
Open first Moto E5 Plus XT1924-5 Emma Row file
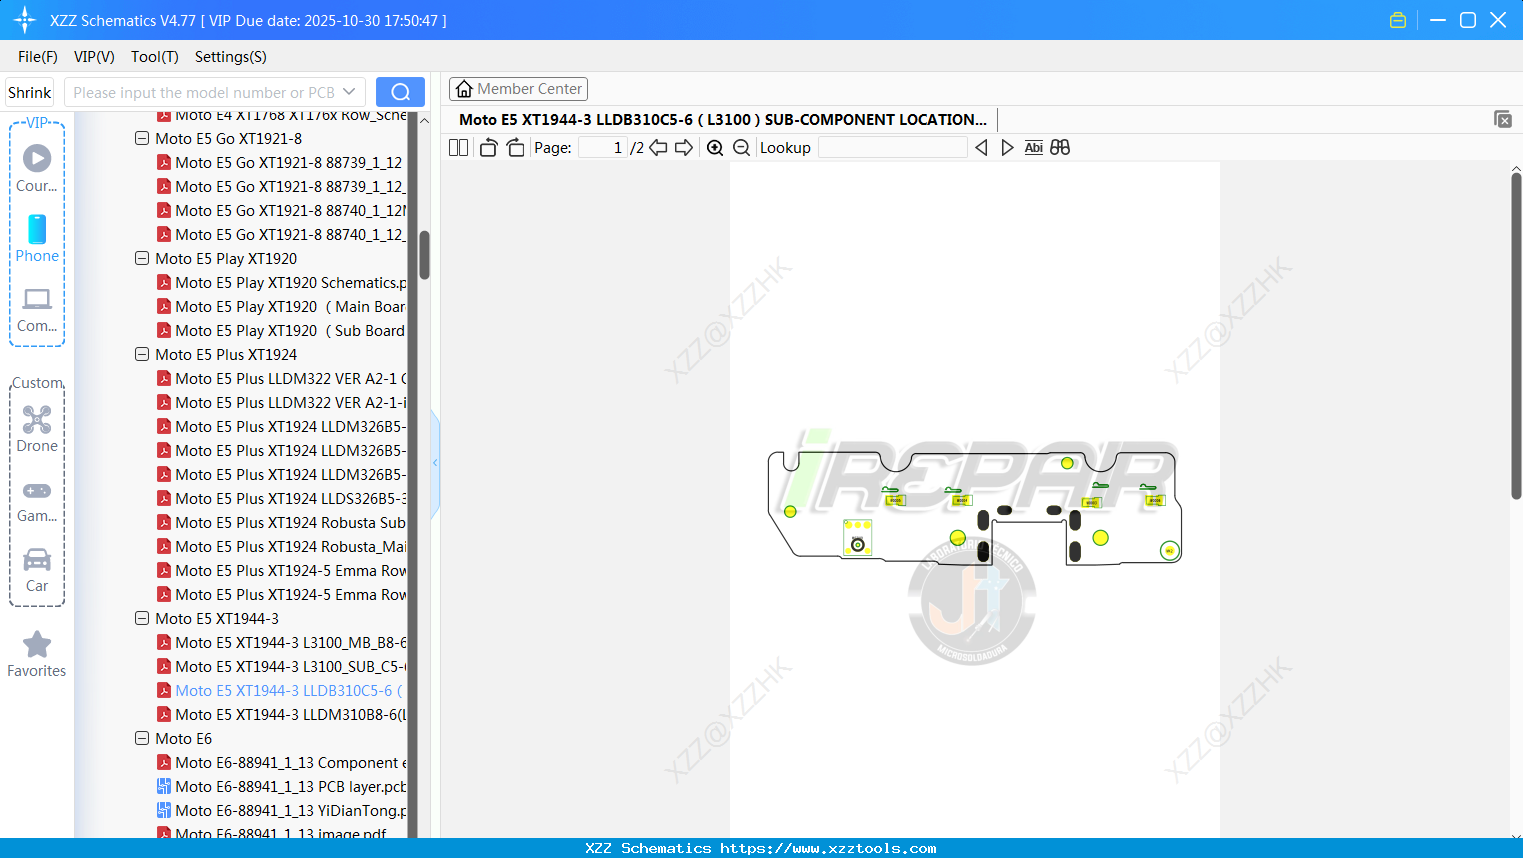click(282, 571)
